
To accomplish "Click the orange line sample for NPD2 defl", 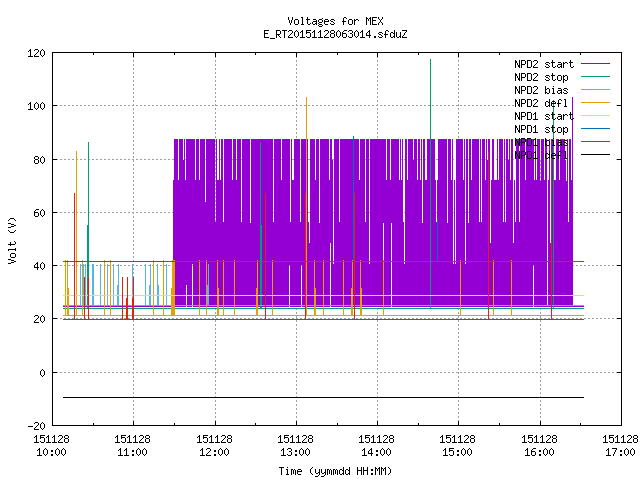I will coord(595,103).
